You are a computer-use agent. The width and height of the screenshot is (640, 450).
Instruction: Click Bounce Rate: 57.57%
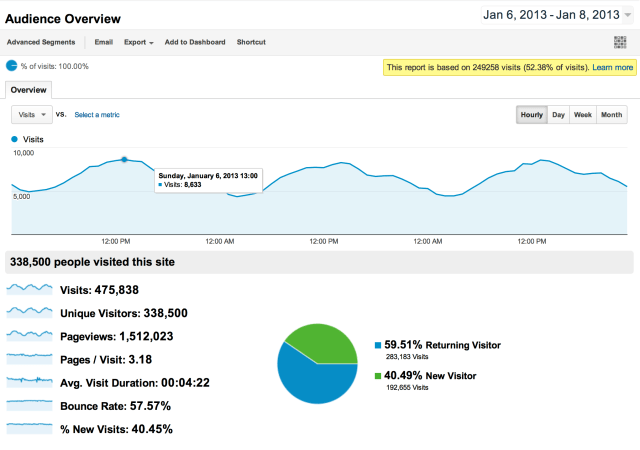116,406
